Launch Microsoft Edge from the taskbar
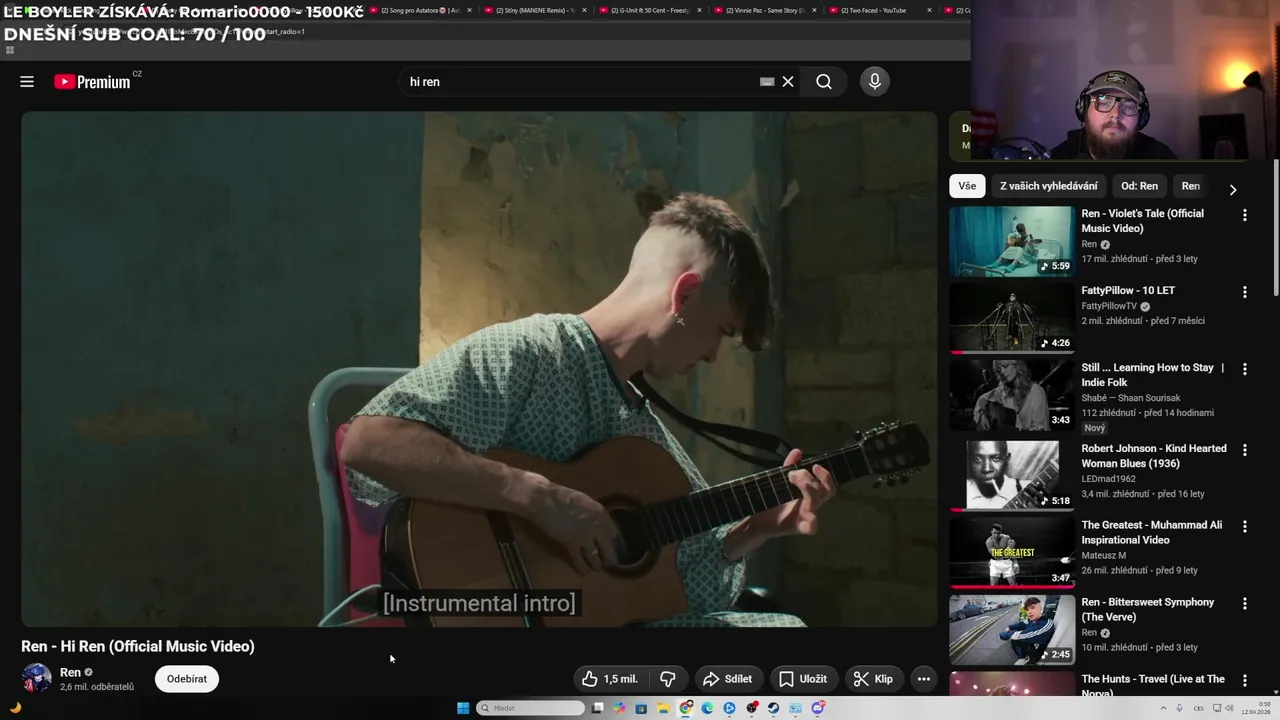1280x720 pixels. (x=707, y=708)
